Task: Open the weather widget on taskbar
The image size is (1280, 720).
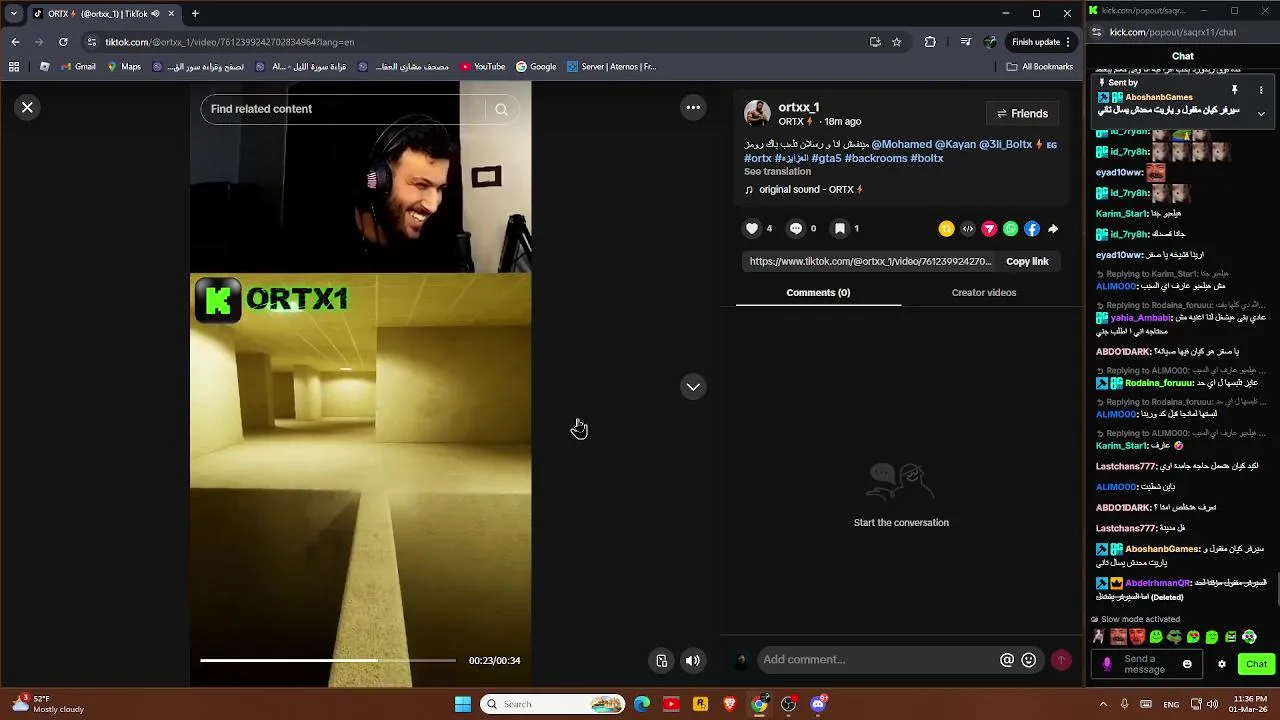Action: (46, 704)
